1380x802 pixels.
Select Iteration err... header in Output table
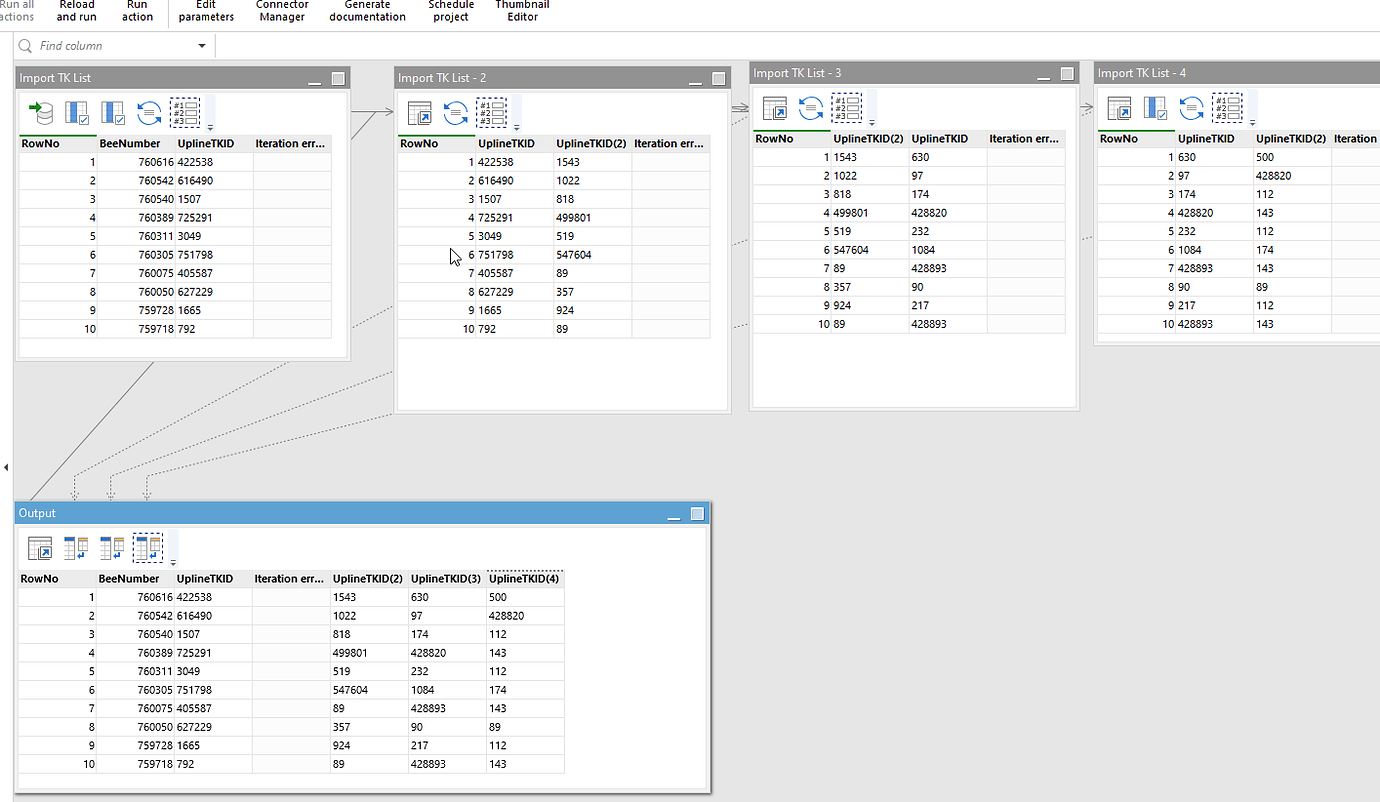[291, 578]
